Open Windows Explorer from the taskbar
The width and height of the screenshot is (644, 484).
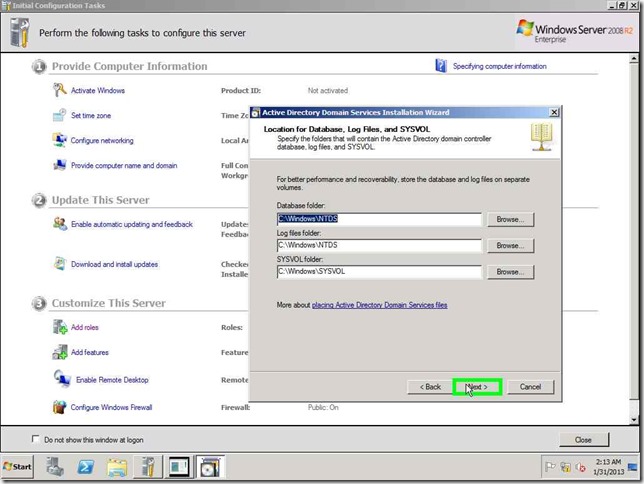click(117, 467)
